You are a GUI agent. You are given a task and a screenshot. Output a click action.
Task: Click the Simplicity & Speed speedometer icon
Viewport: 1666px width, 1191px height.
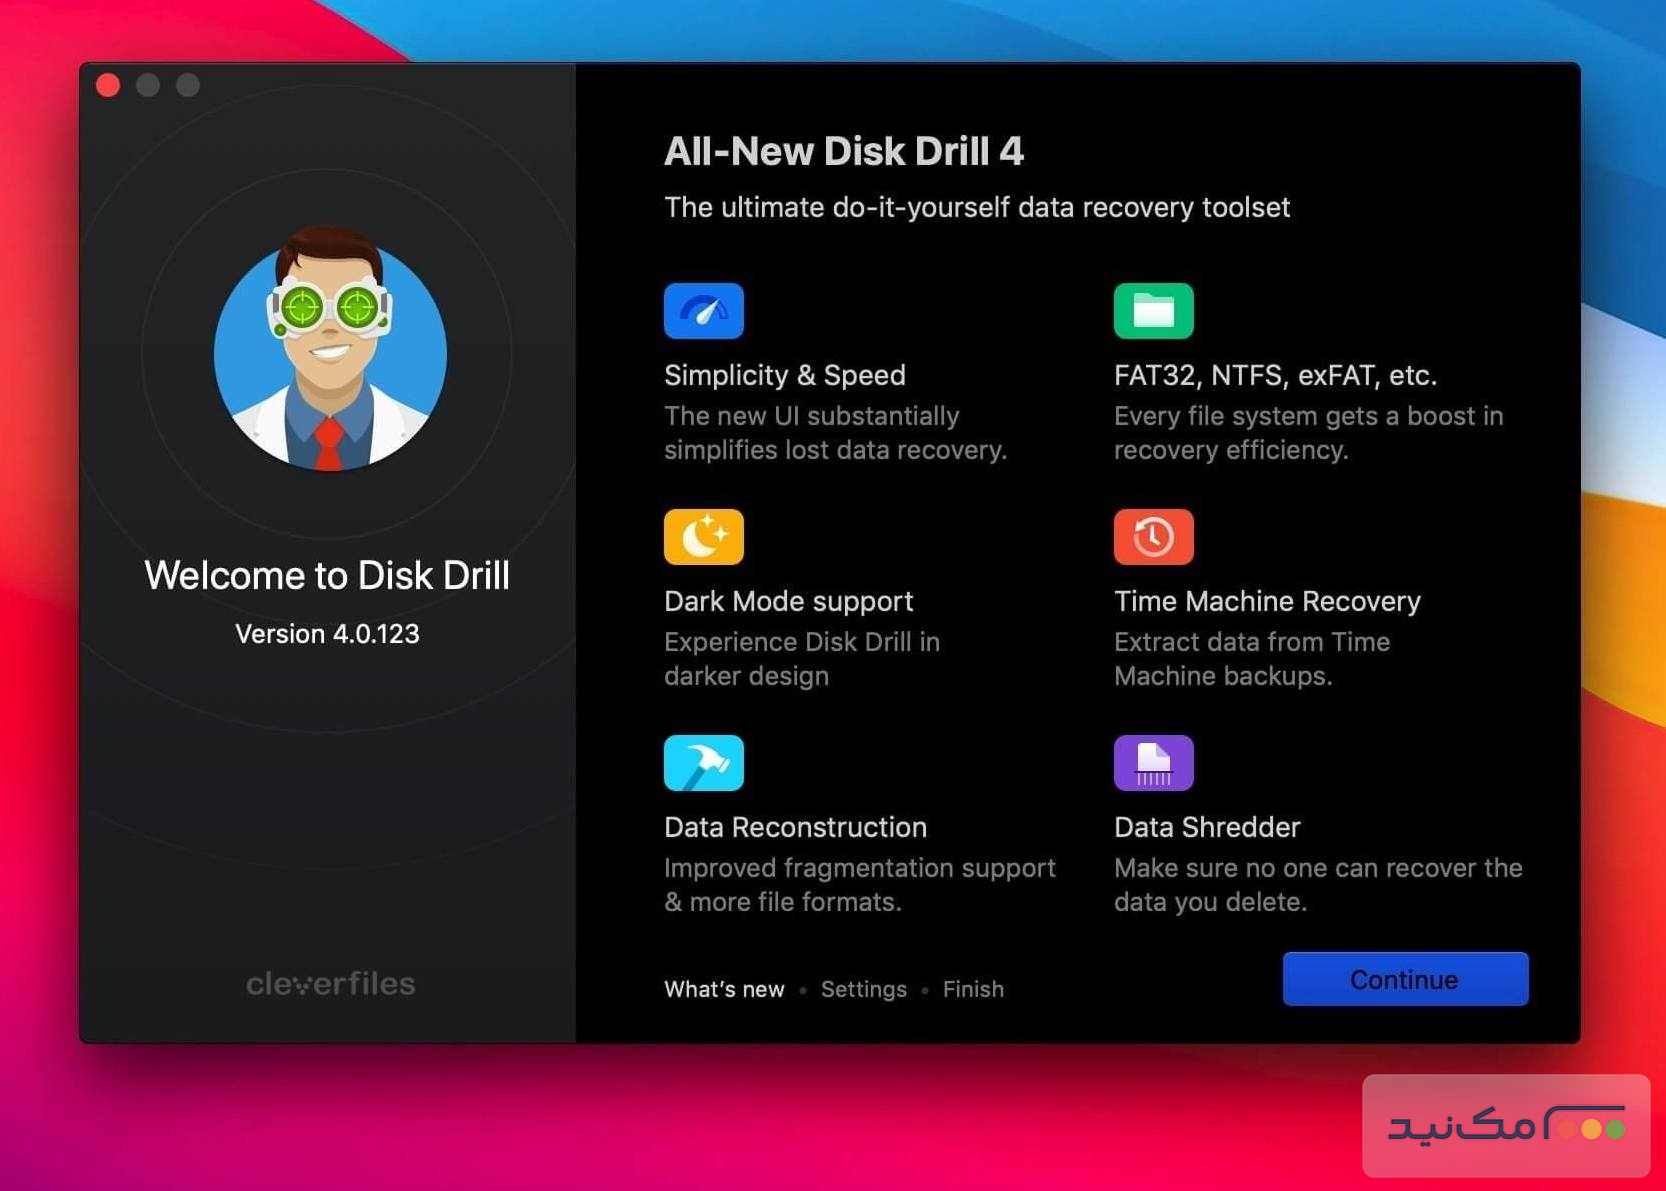pos(703,311)
